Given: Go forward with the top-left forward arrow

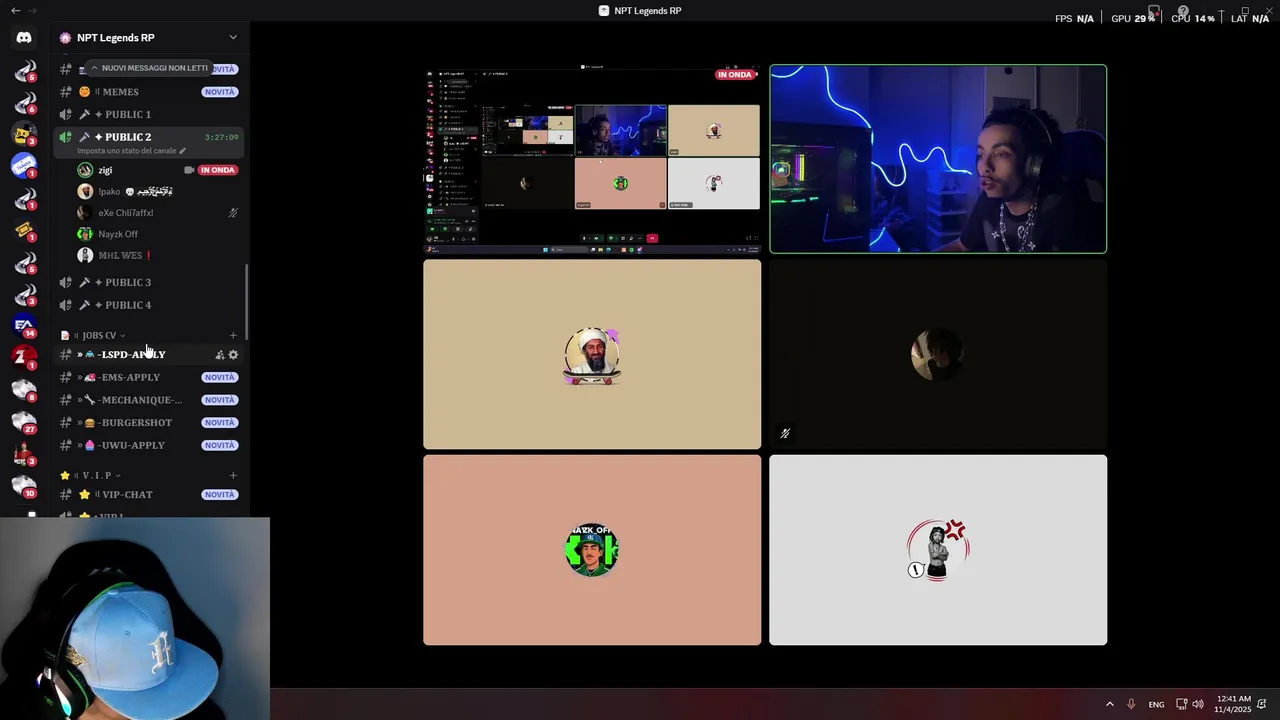Looking at the screenshot, I should pyautogui.click(x=32, y=10).
